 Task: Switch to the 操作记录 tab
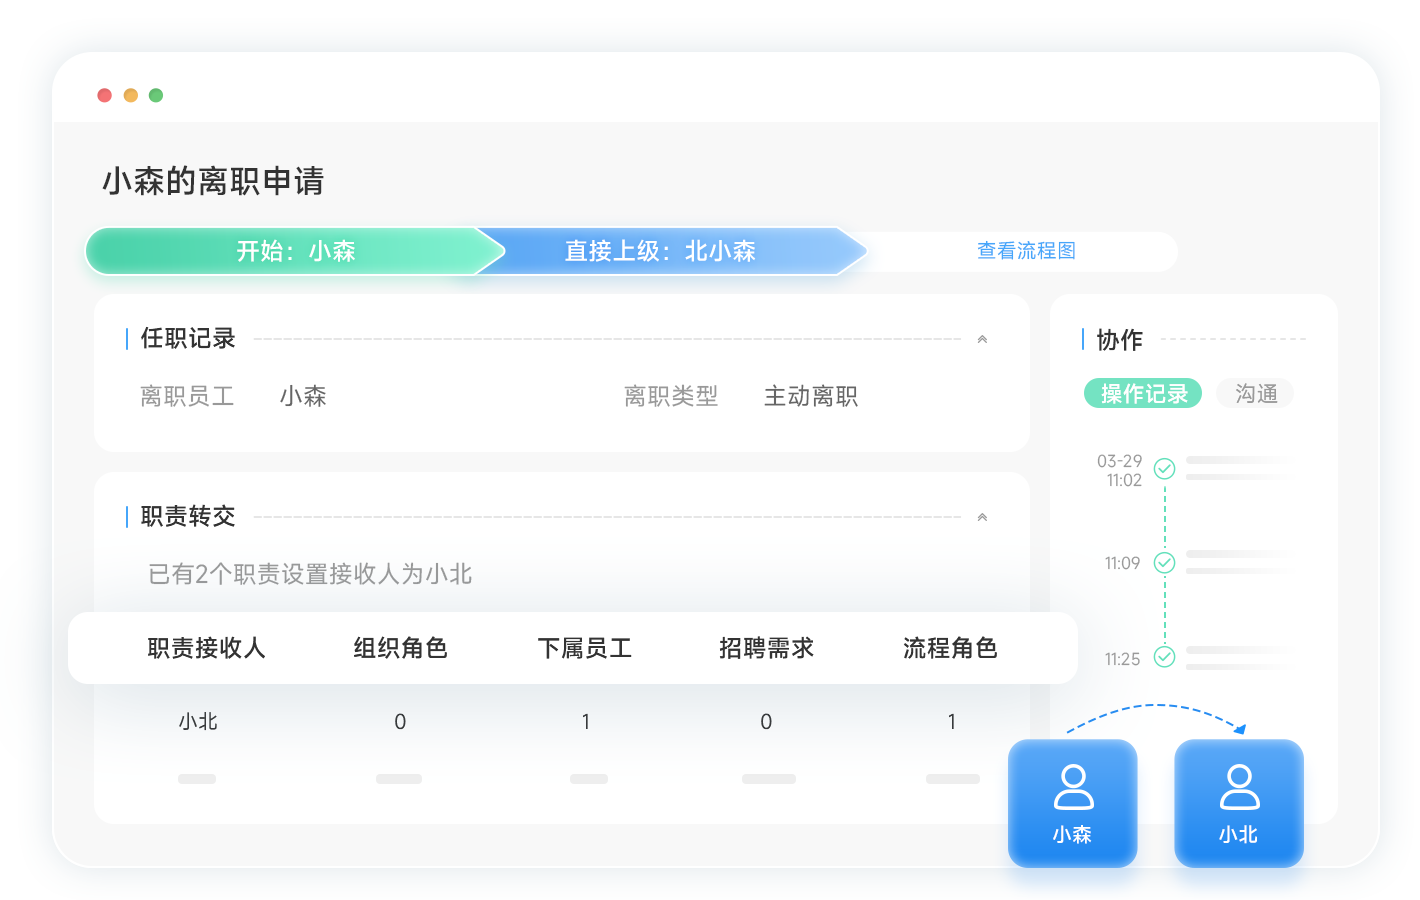(1143, 394)
